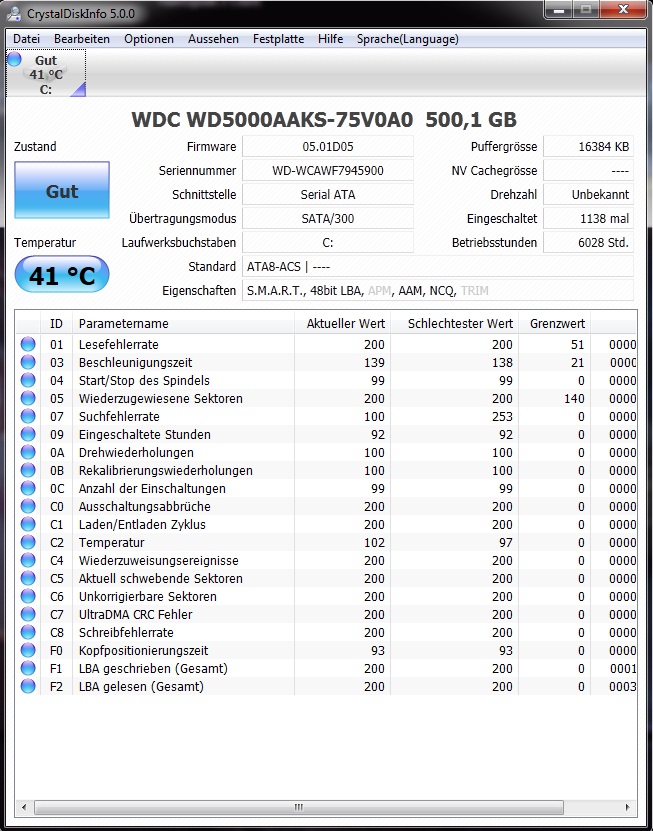
Task: Click the Aktueller Wert column header
Action: click(342, 323)
